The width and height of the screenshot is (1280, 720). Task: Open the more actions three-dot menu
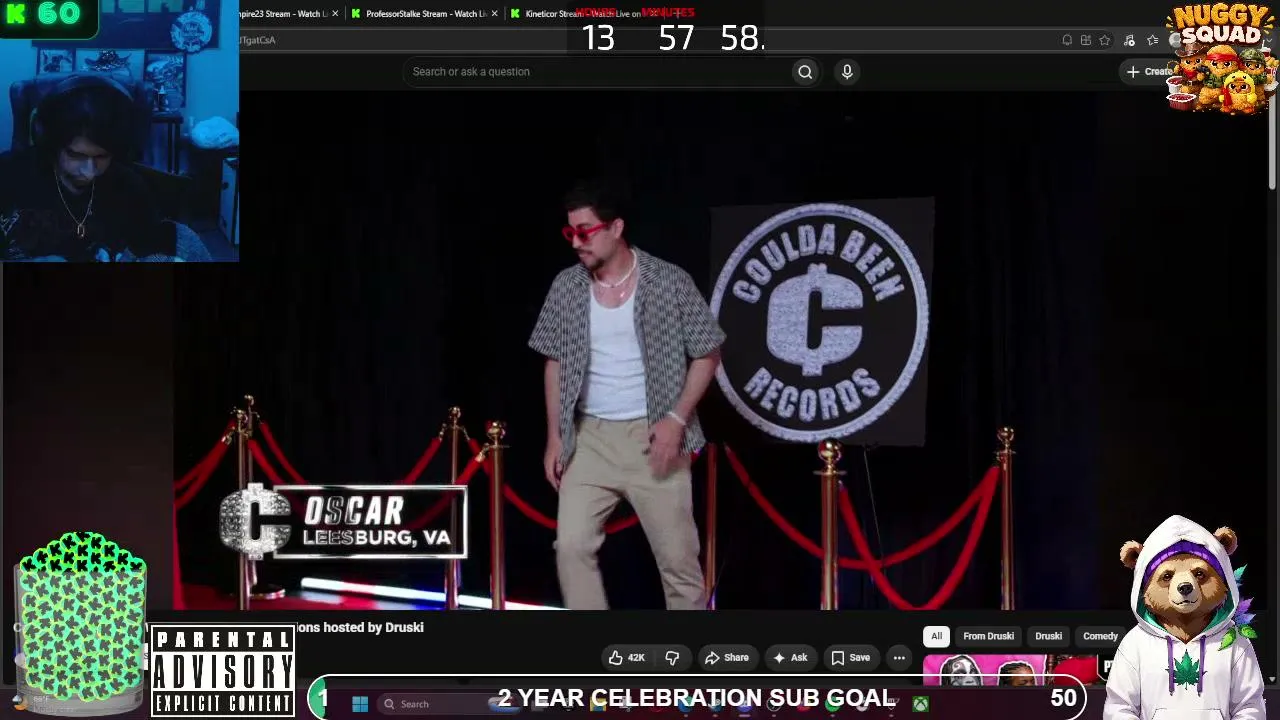click(x=899, y=658)
